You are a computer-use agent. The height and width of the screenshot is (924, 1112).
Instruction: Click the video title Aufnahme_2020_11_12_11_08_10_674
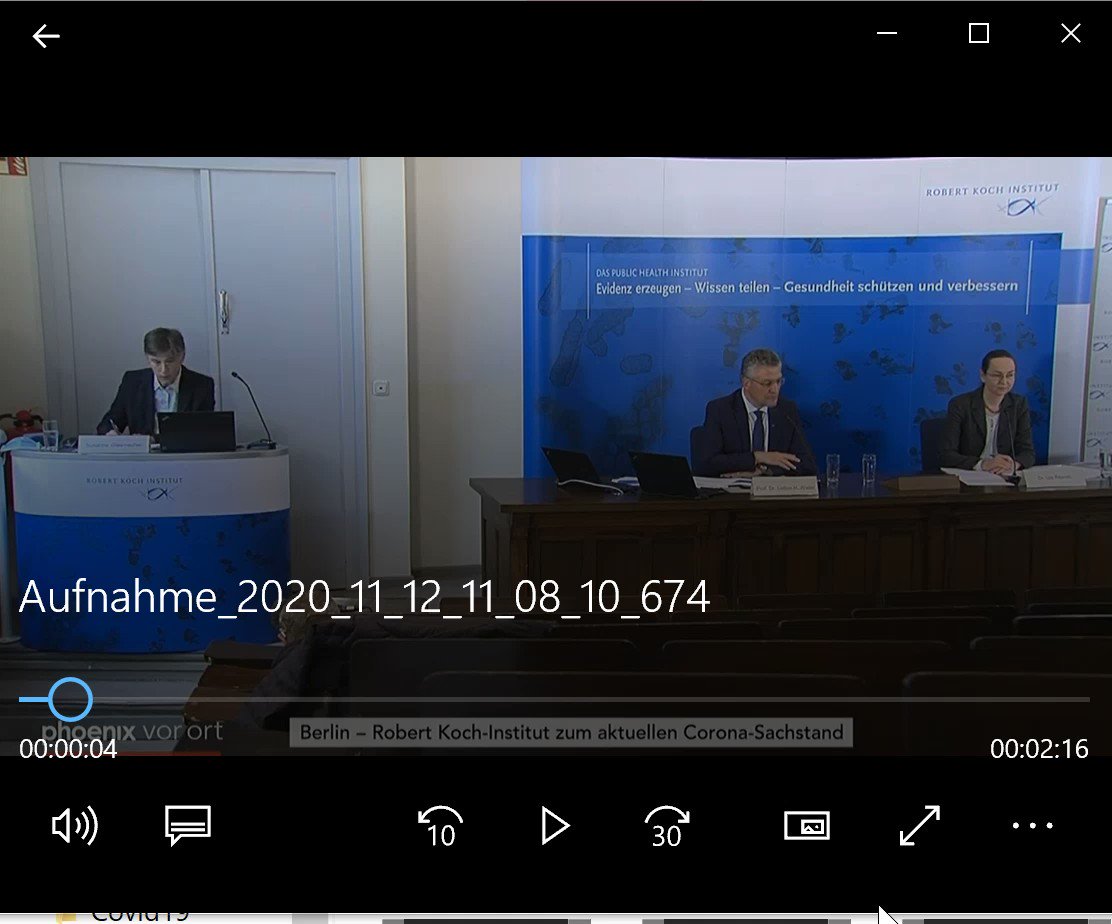(365, 597)
